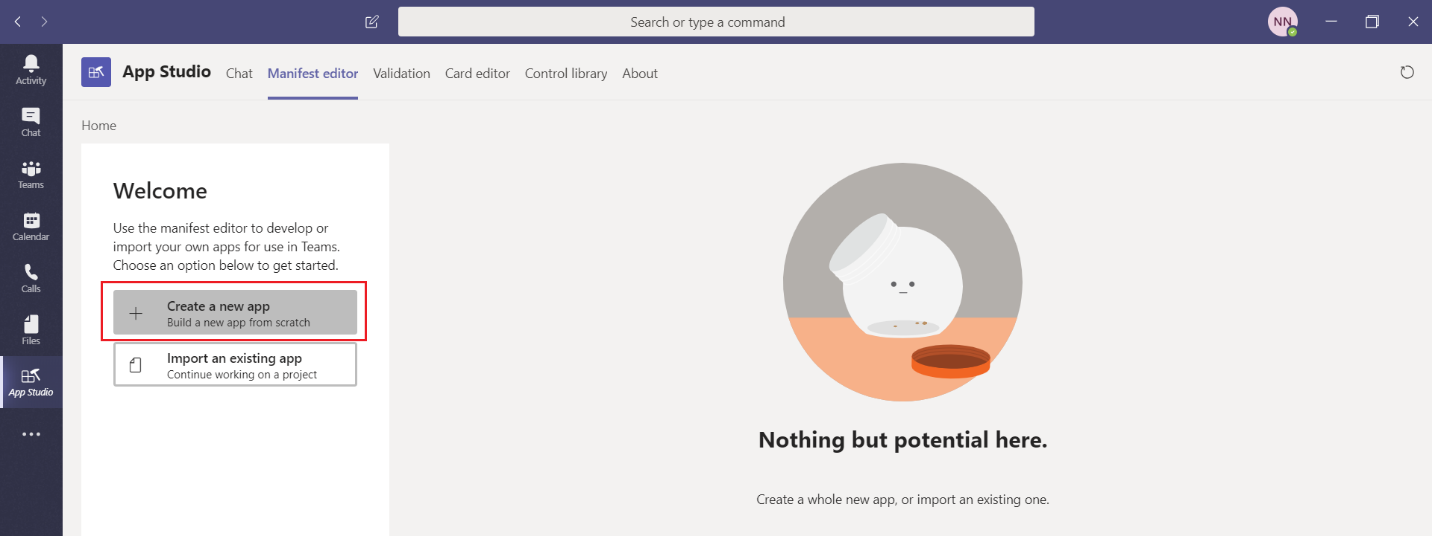
Task: Open Calls from the sidebar
Action: (31, 278)
